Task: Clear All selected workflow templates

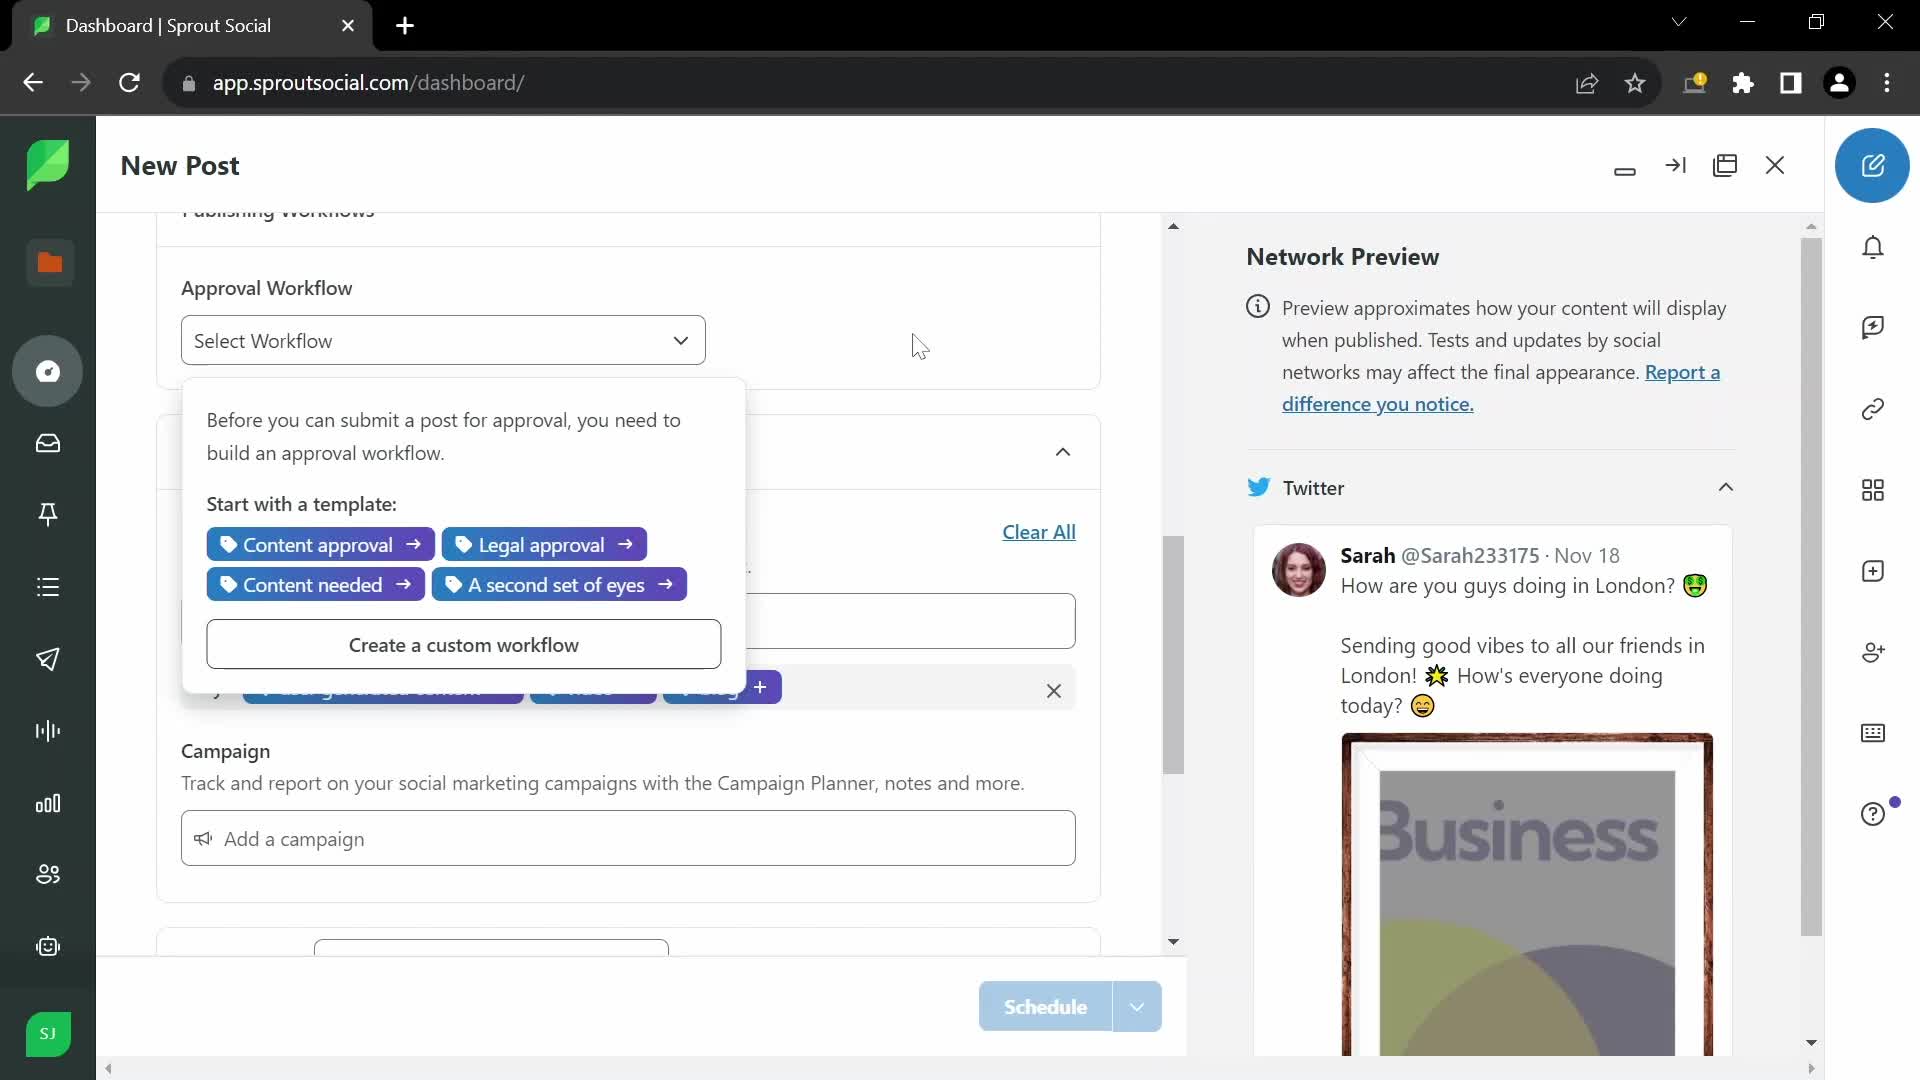Action: click(1039, 530)
